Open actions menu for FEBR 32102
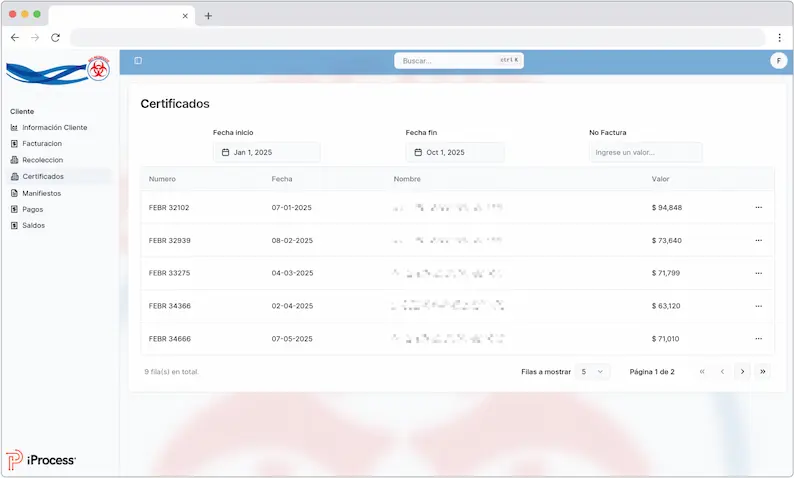This screenshot has height=478, width=794. coord(758,207)
